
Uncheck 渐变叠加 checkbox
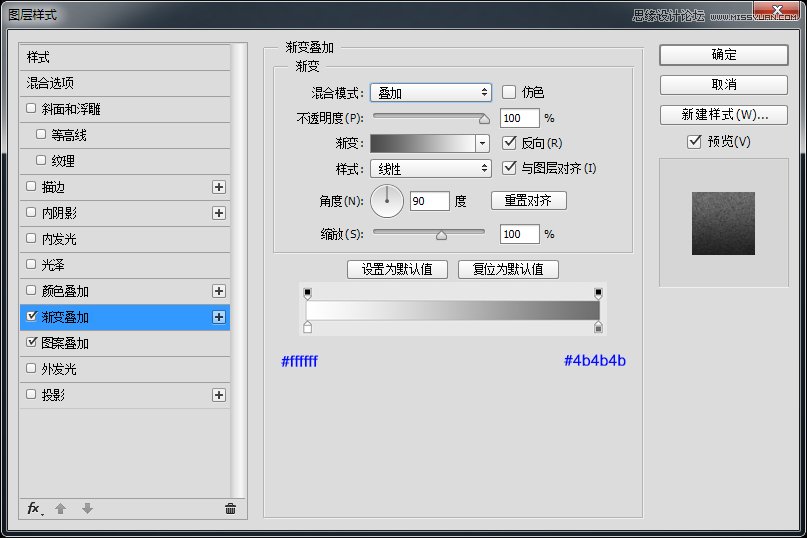(x=32, y=316)
